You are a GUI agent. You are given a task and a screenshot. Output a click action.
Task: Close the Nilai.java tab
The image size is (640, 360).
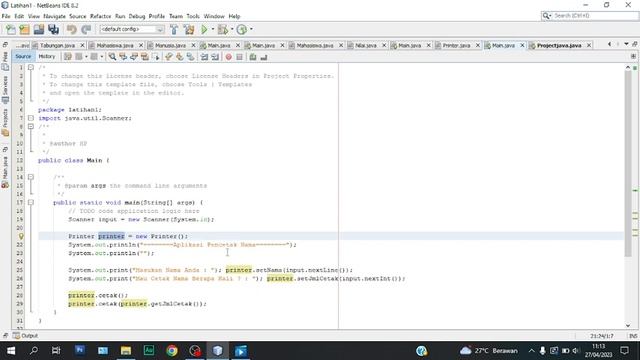click(x=384, y=45)
